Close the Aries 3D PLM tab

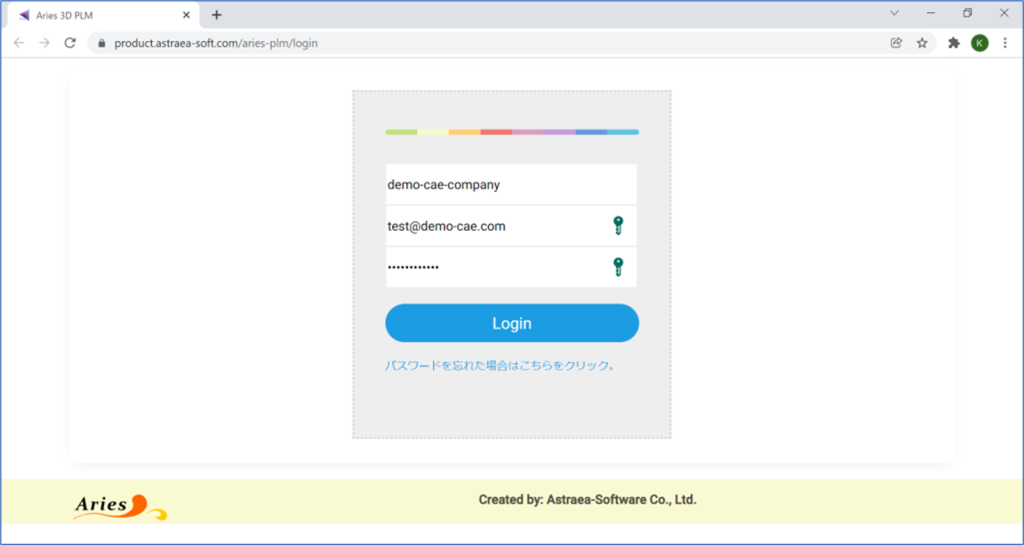[186, 15]
